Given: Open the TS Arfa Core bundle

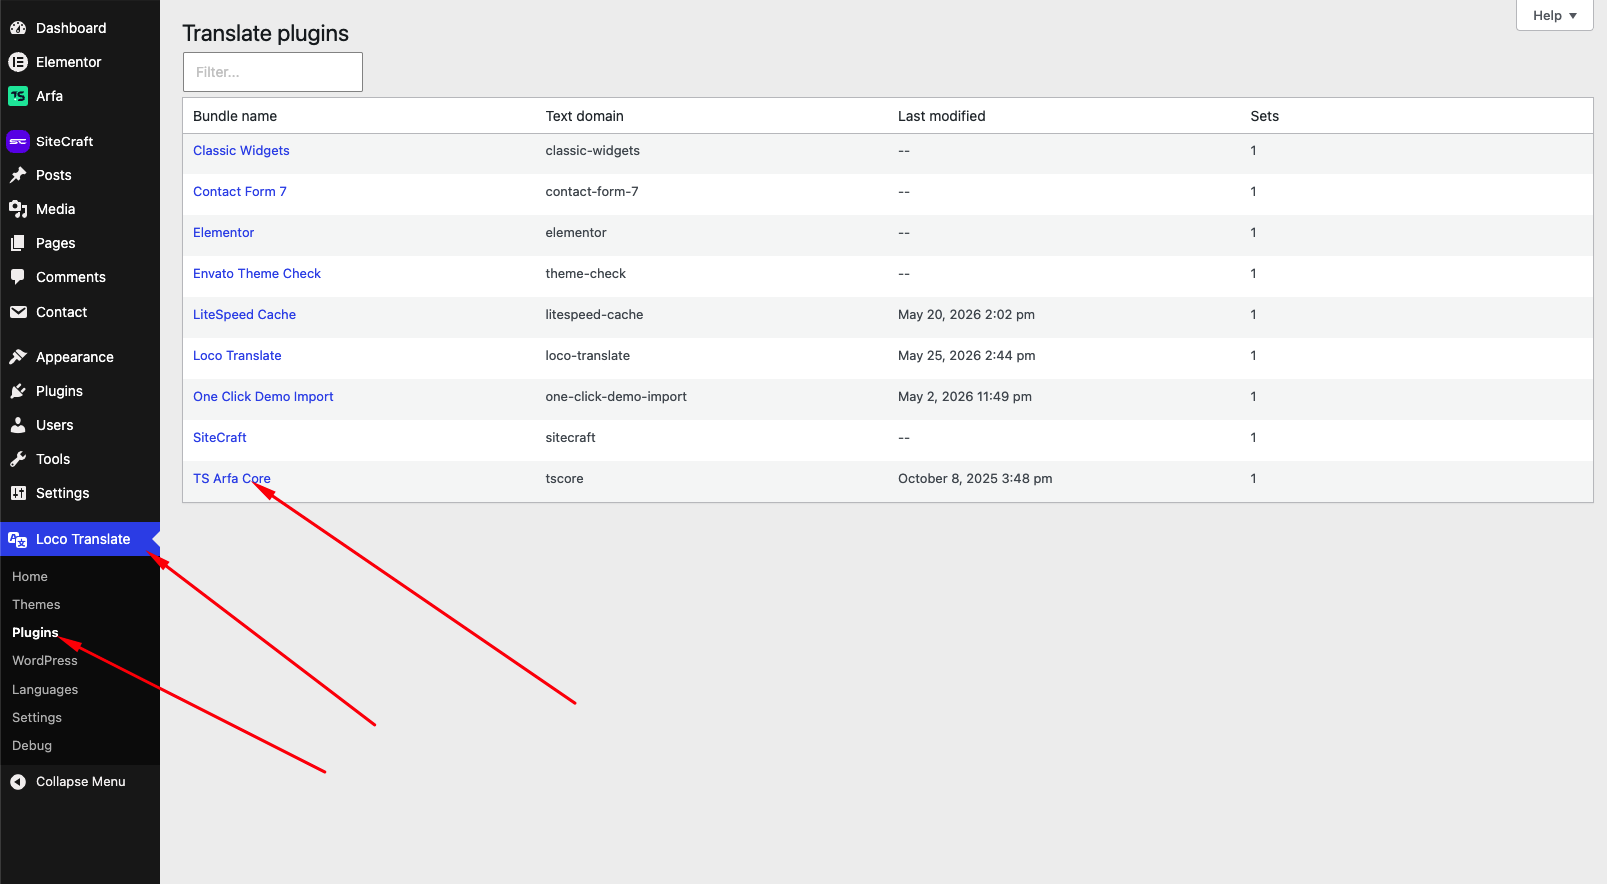Looking at the screenshot, I should tap(232, 479).
